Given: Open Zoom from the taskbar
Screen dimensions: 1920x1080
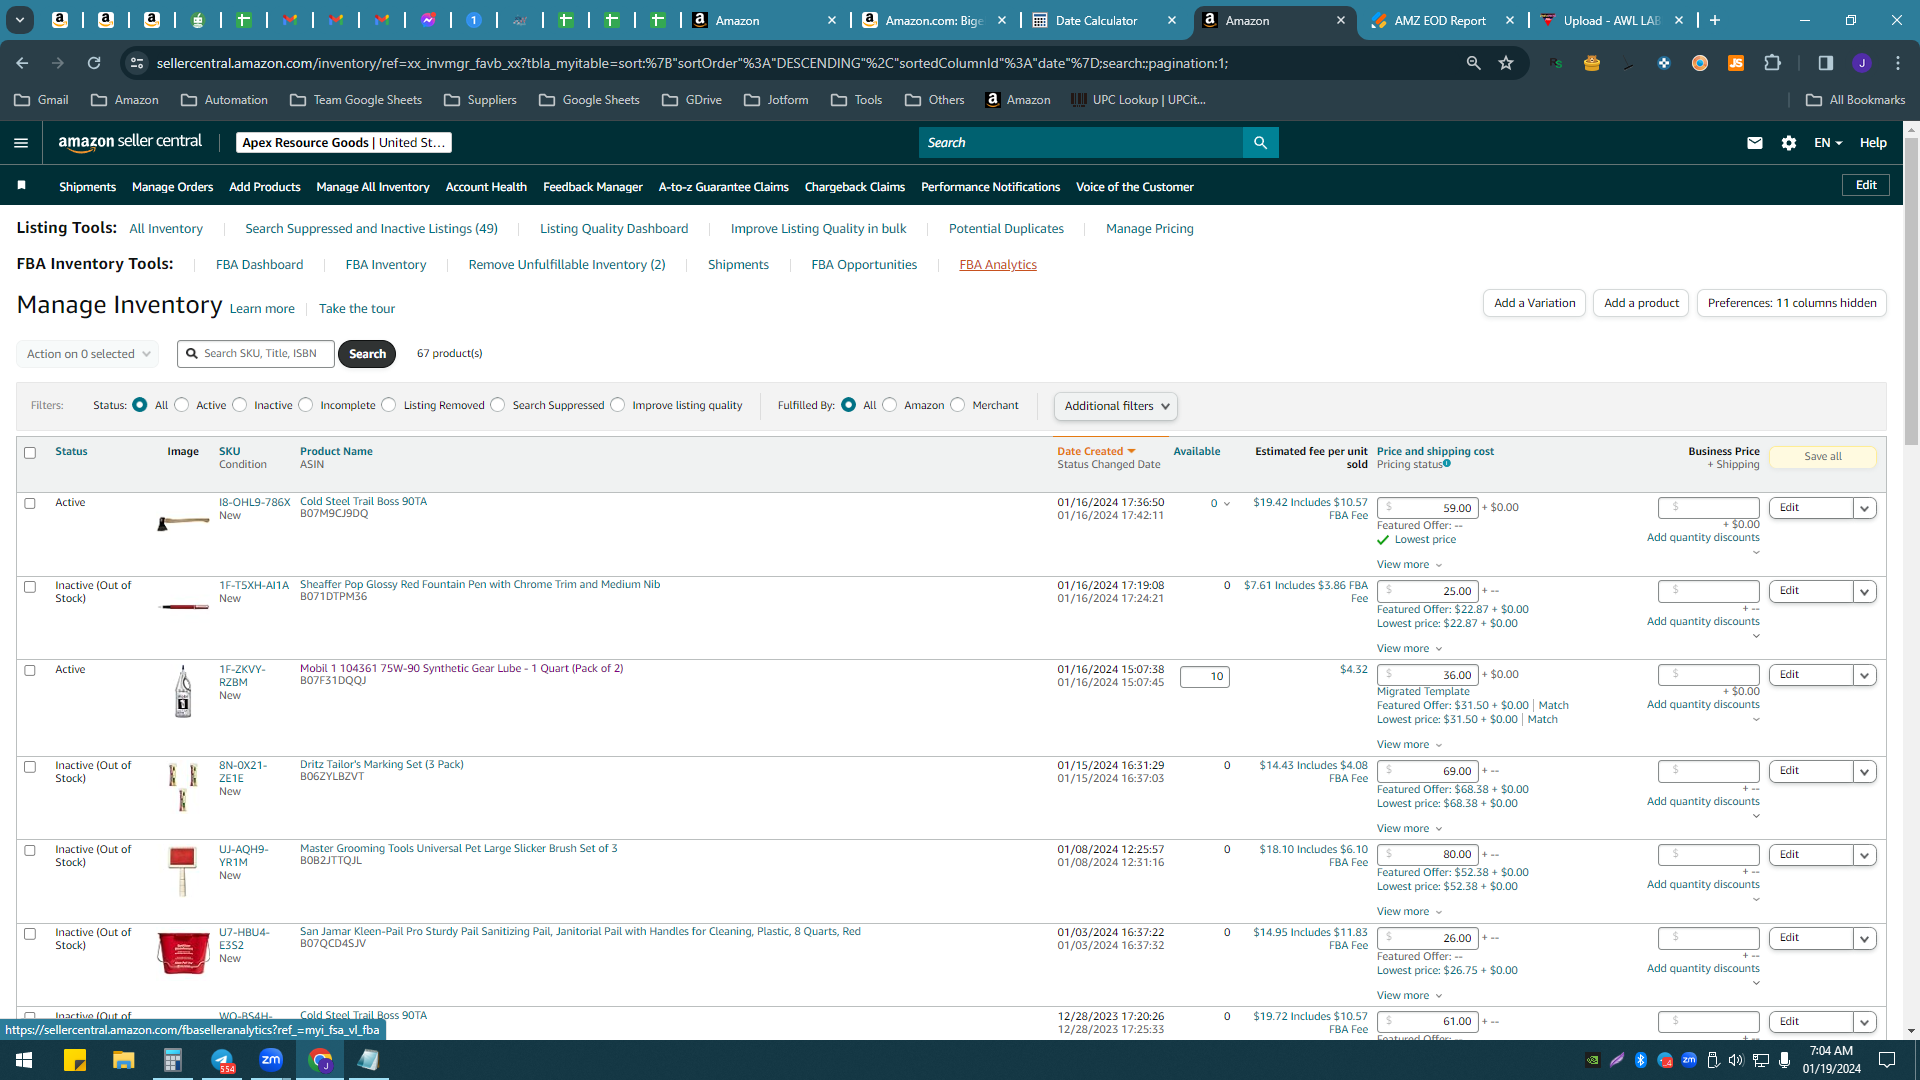Looking at the screenshot, I should tap(271, 1060).
